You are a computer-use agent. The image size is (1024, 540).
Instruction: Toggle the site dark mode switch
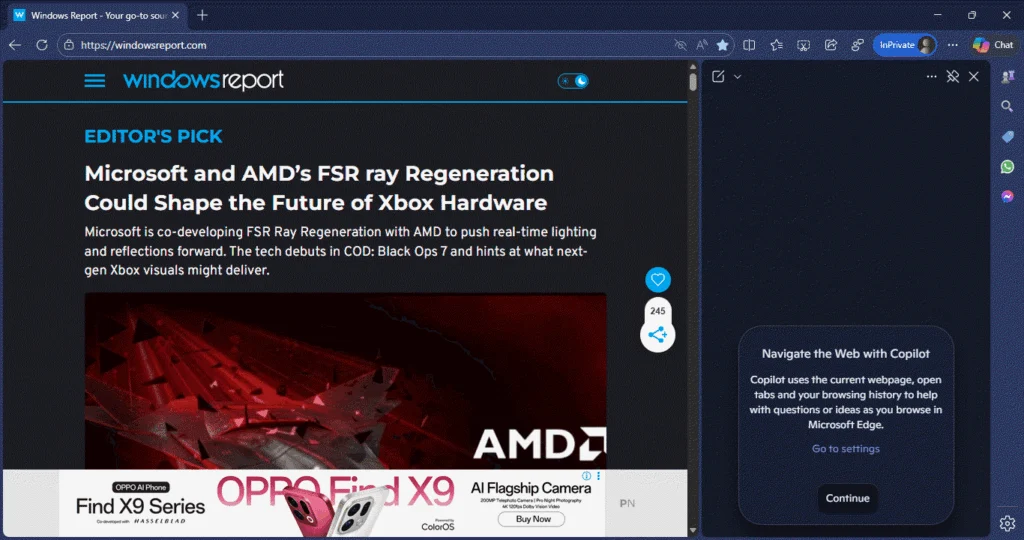tap(573, 81)
